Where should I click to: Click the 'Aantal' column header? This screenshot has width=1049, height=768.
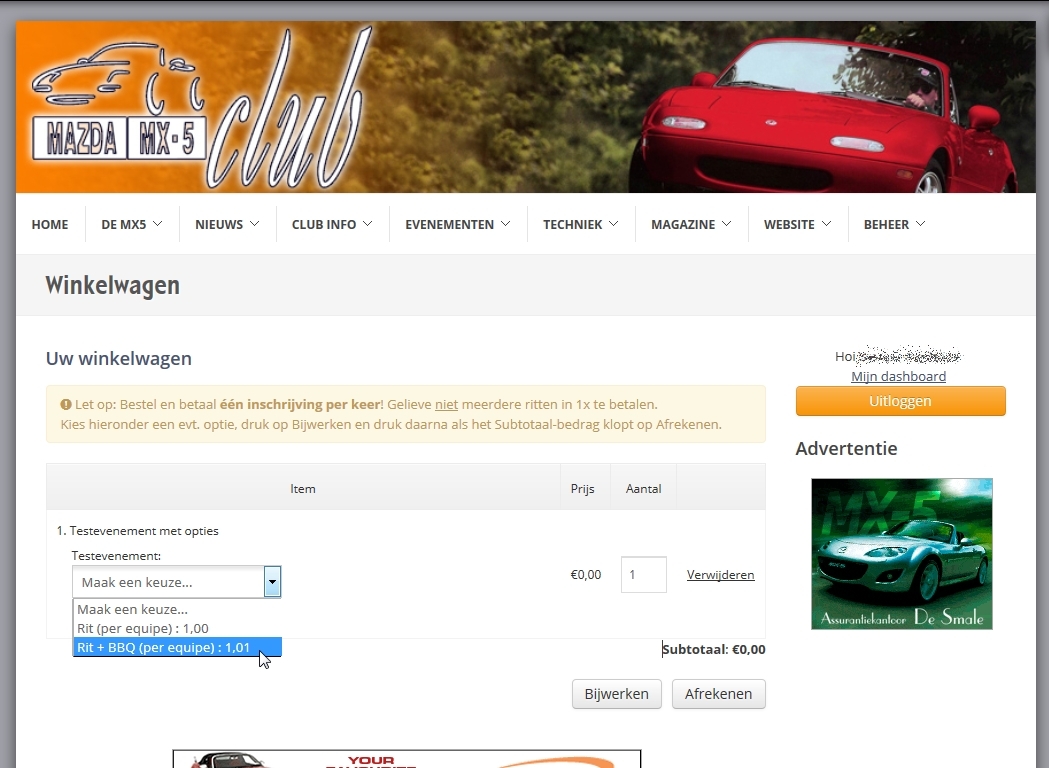click(x=644, y=488)
